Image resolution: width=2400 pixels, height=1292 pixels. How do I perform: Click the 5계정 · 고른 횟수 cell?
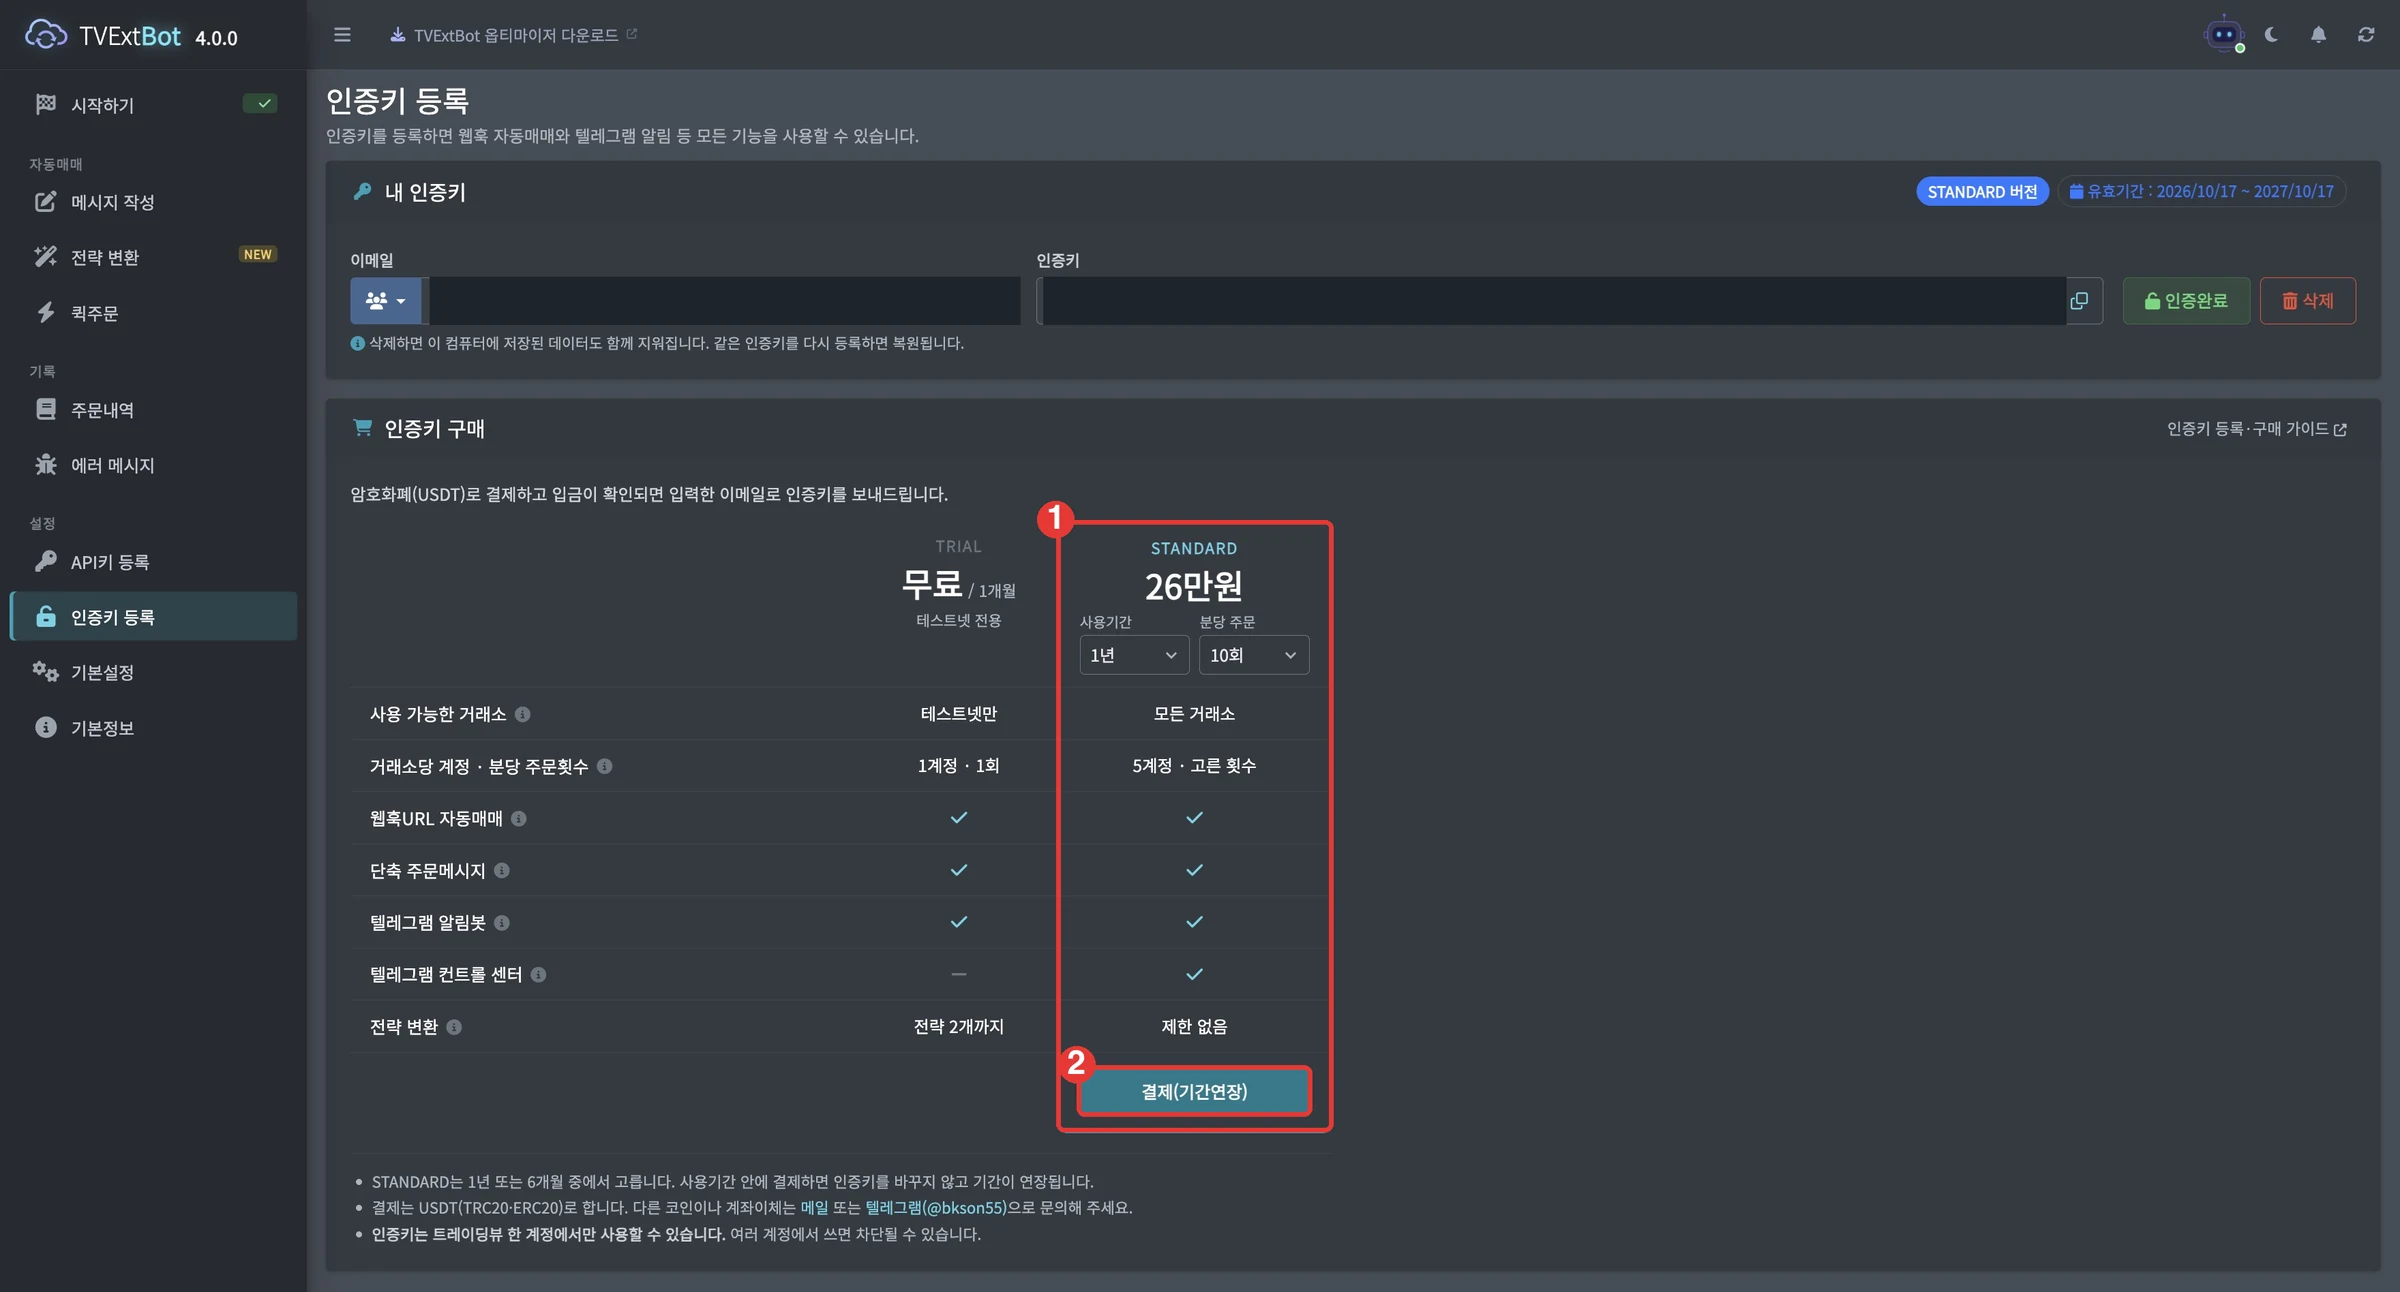[x=1194, y=766]
